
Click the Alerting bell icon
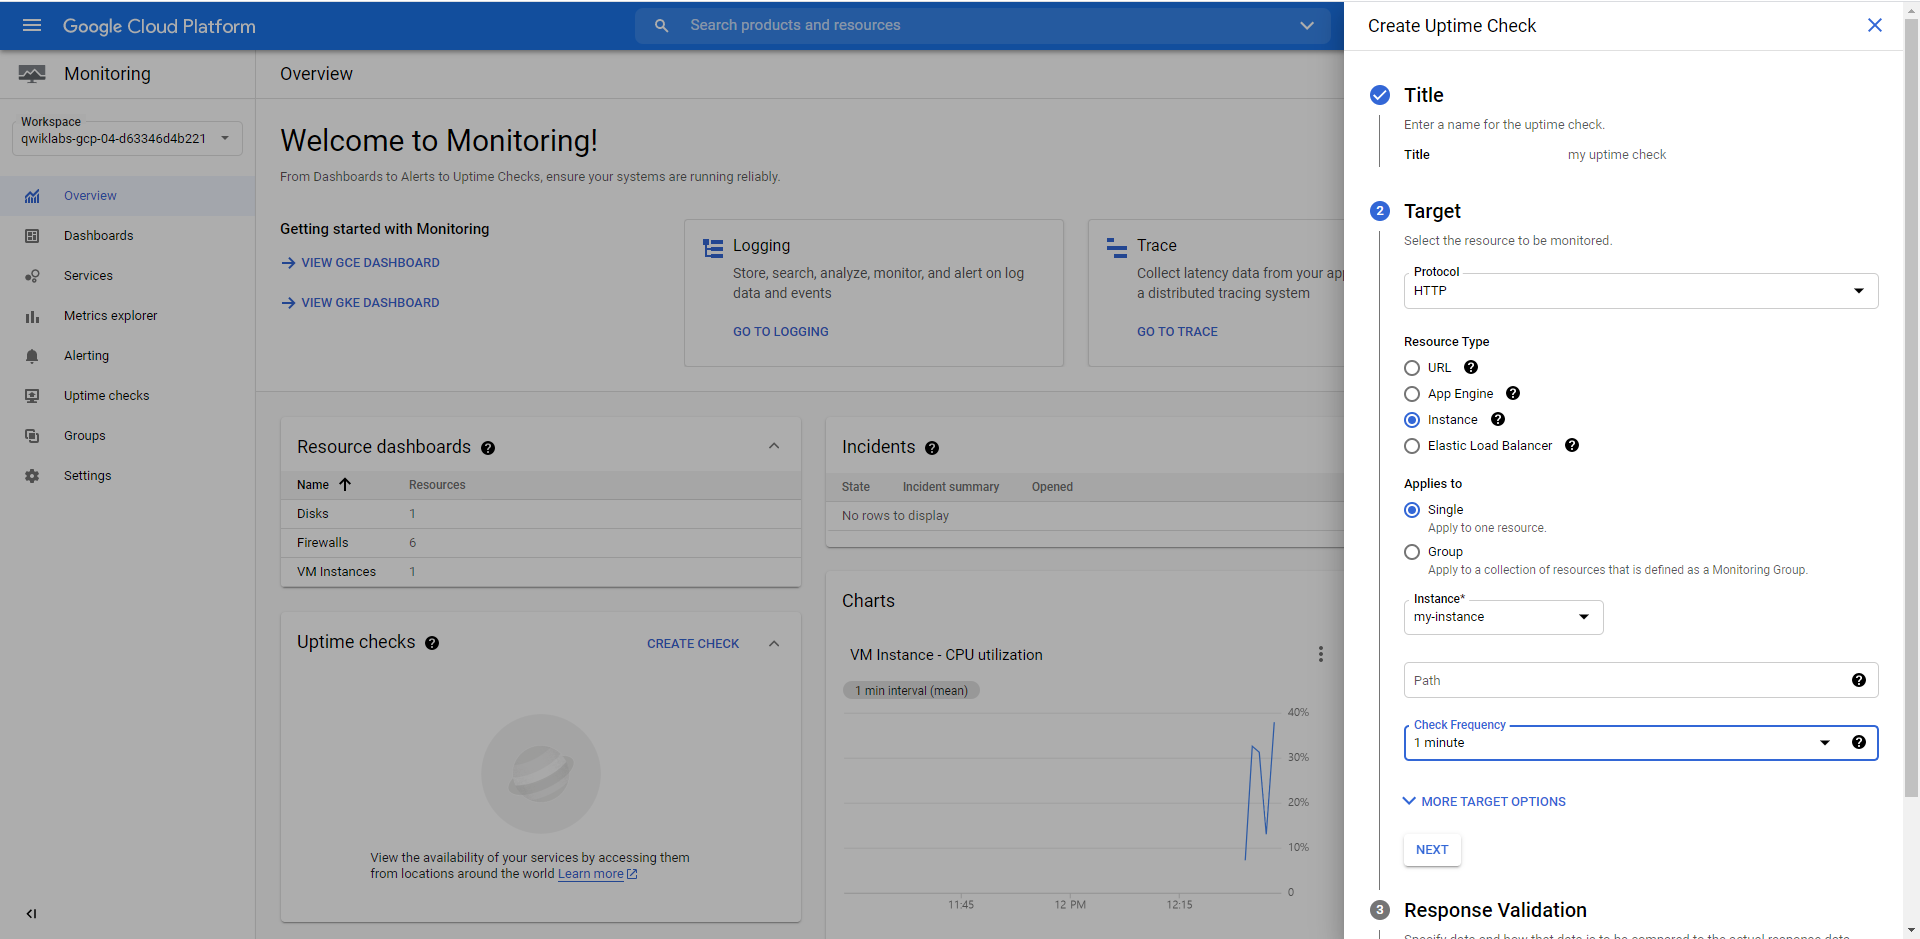click(x=32, y=356)
